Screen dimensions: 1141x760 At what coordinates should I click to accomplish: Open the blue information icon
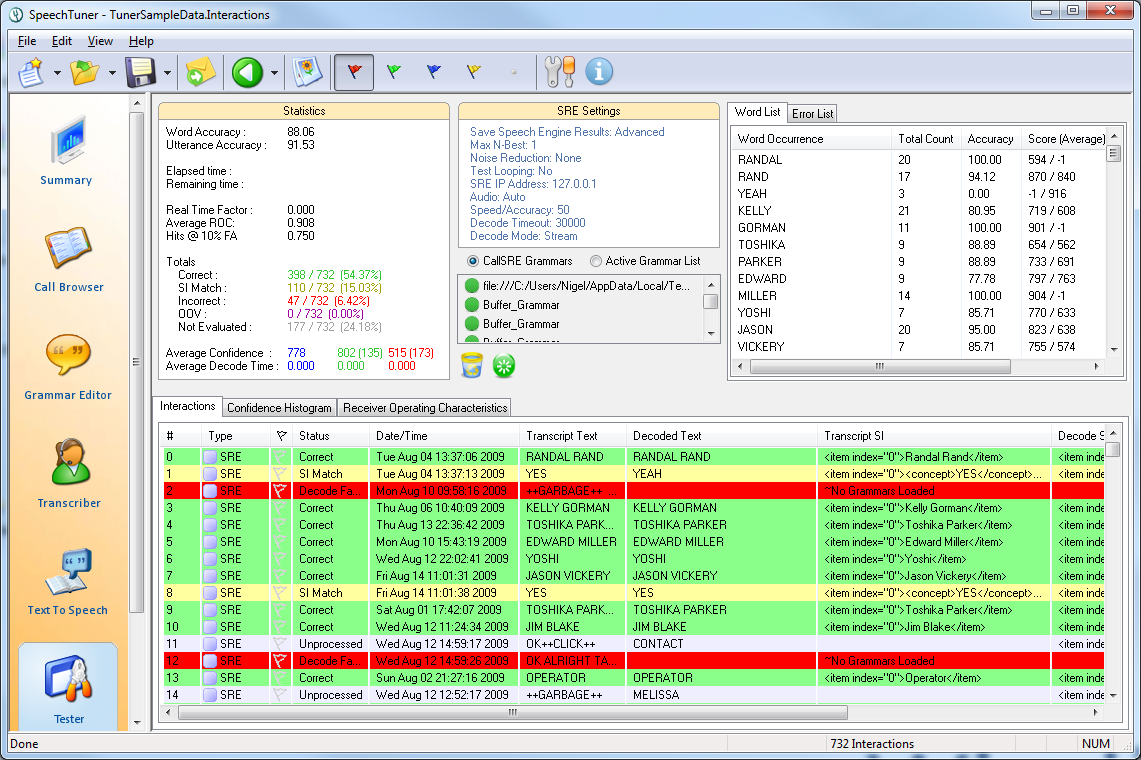click(599, 72)
